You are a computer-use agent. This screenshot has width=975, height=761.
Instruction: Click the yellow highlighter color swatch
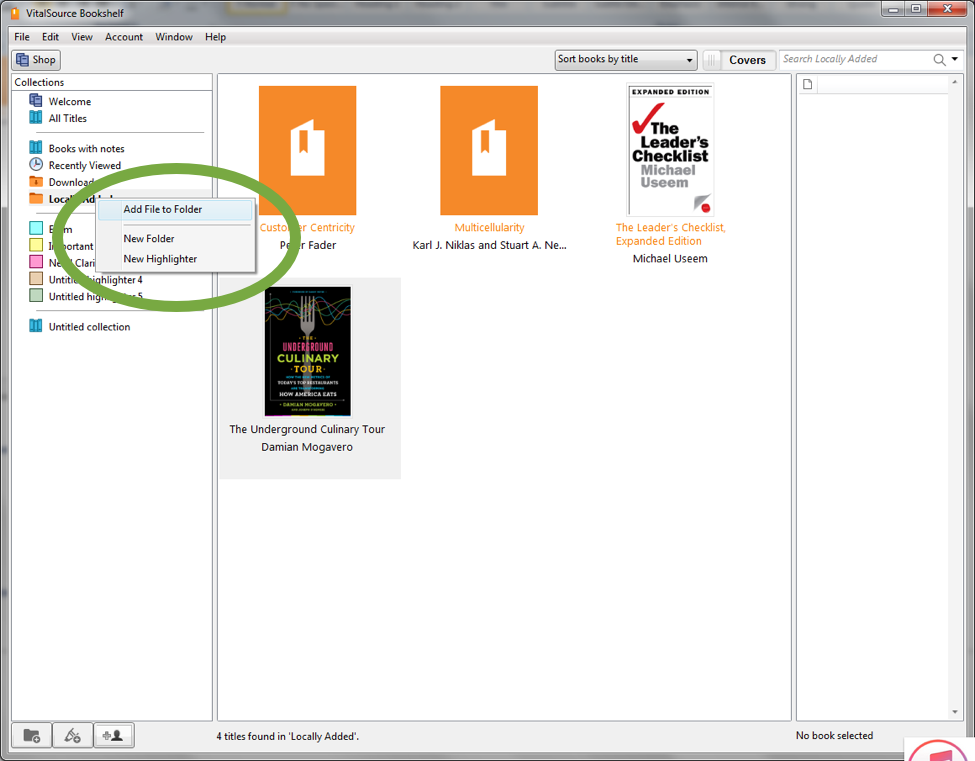click(x=36, y=246)
